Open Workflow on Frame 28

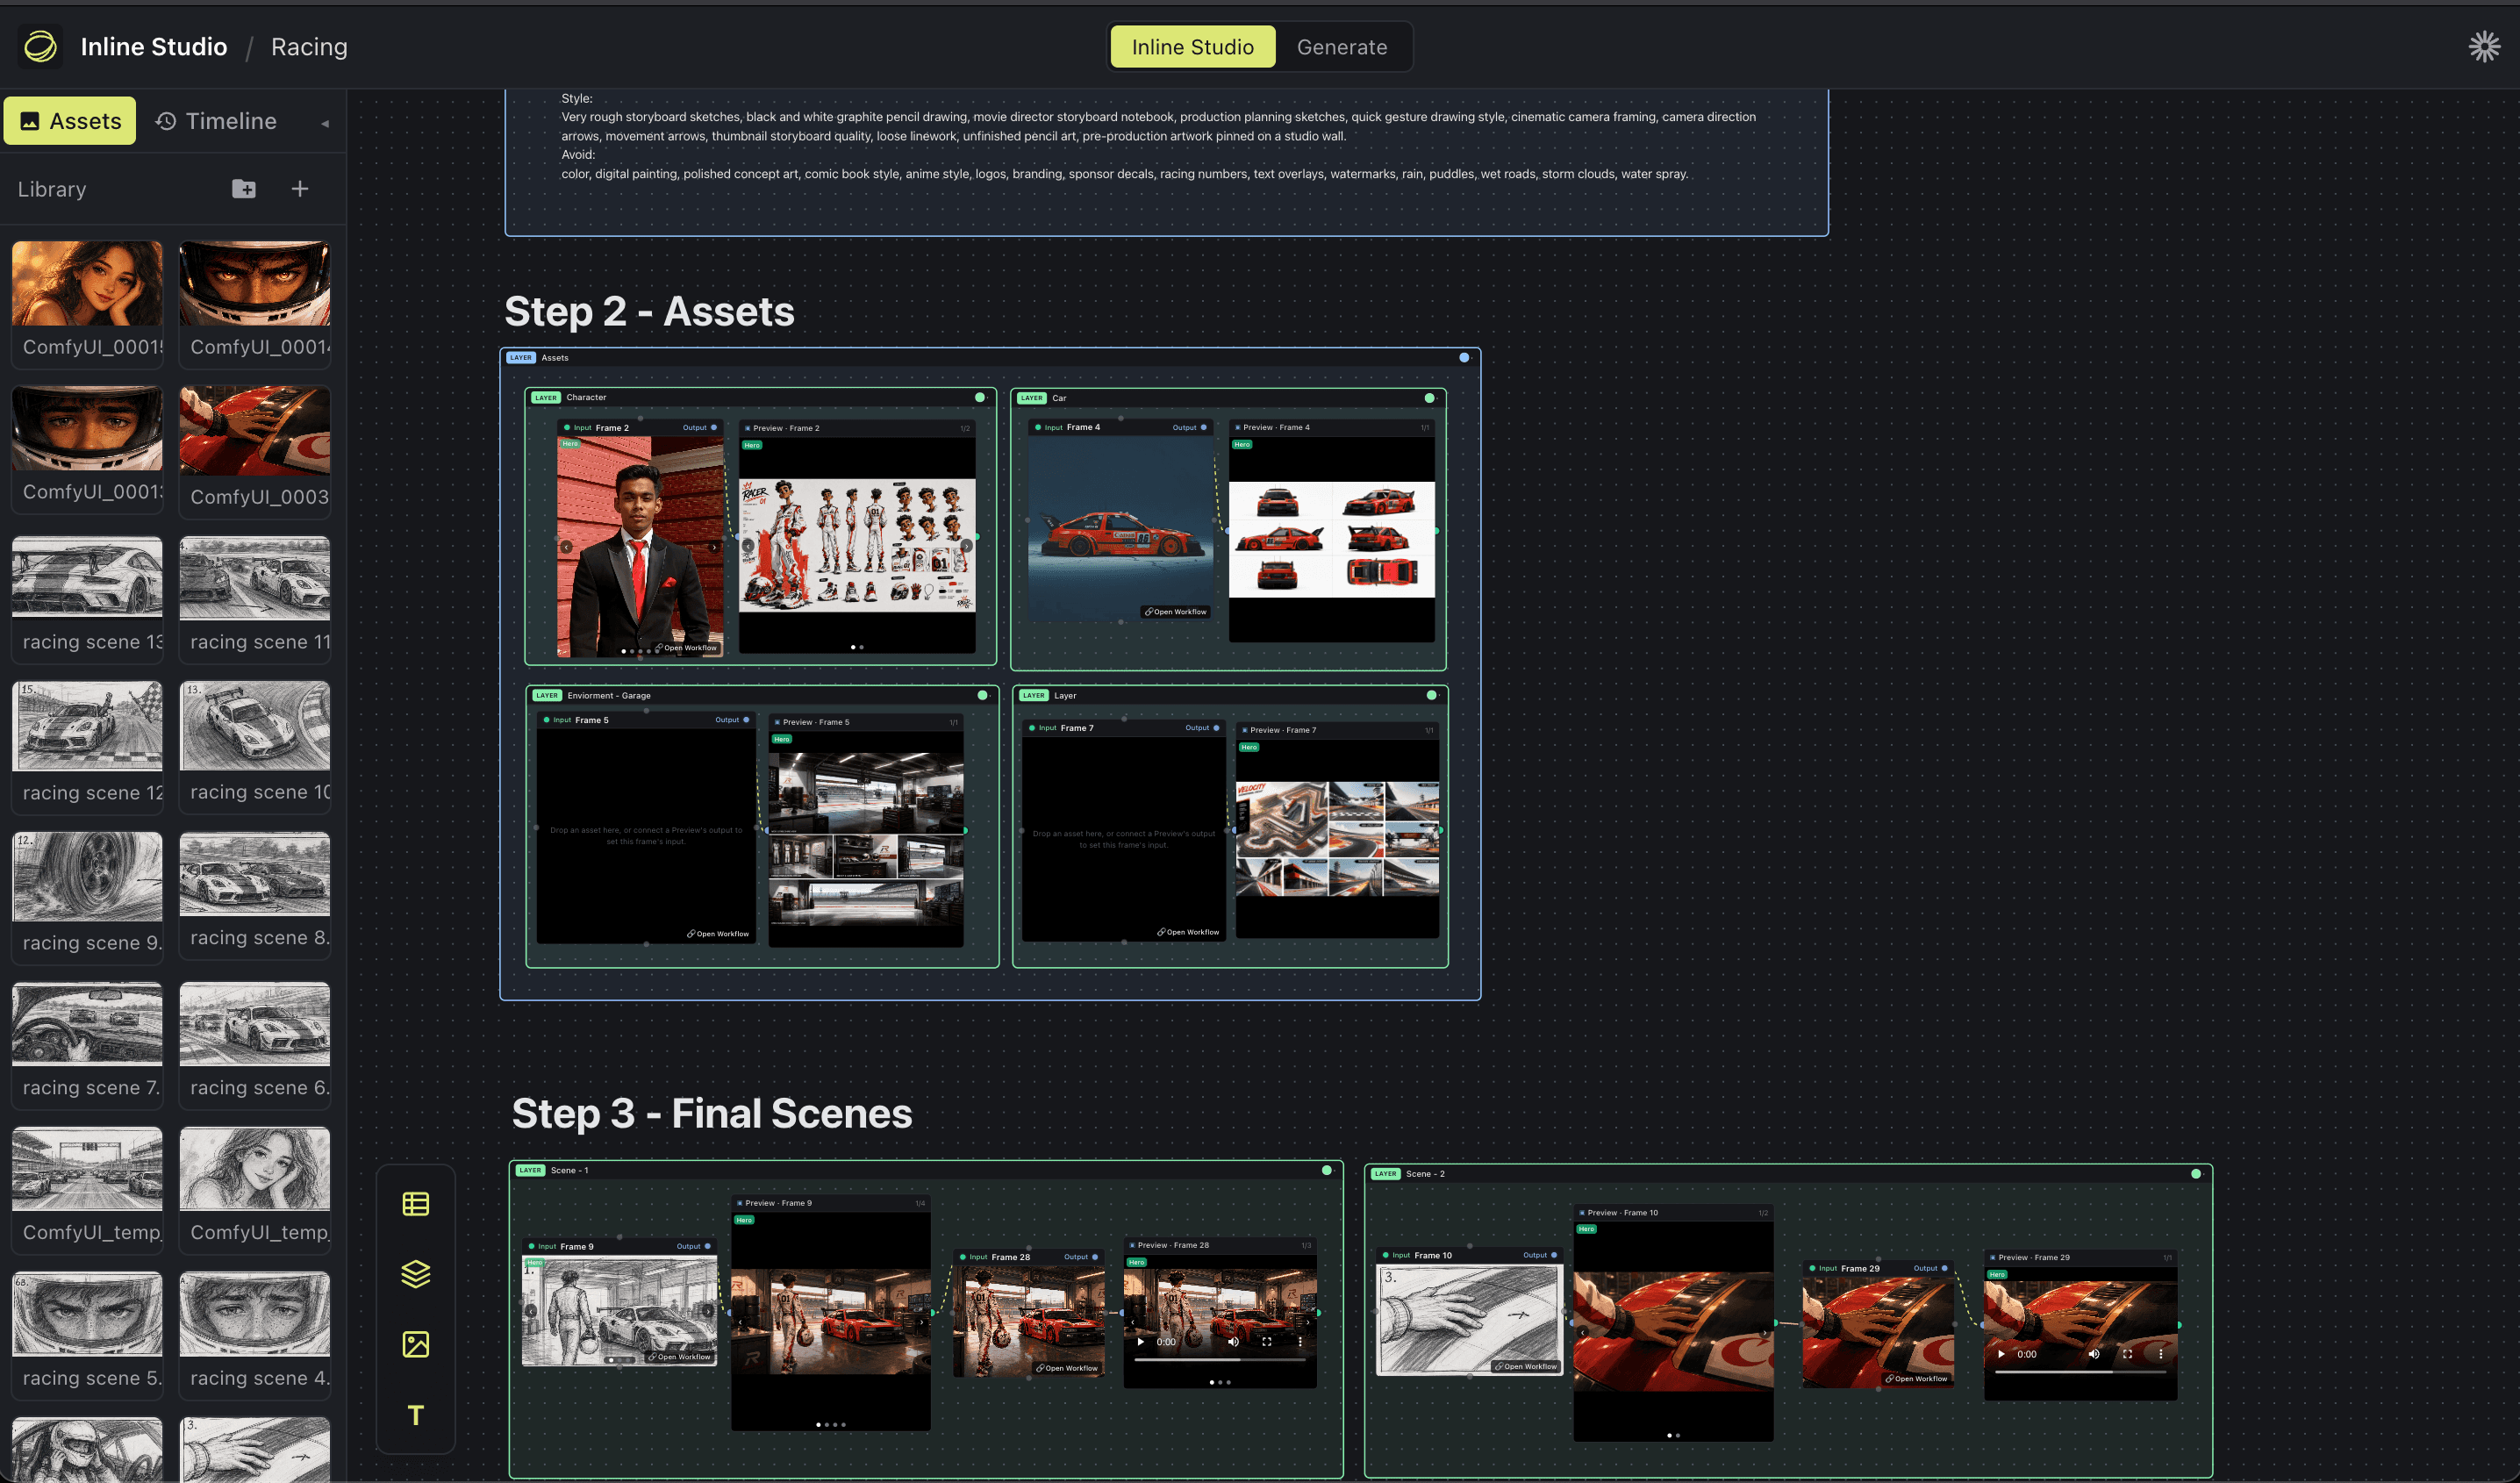coord(1067,1368)
